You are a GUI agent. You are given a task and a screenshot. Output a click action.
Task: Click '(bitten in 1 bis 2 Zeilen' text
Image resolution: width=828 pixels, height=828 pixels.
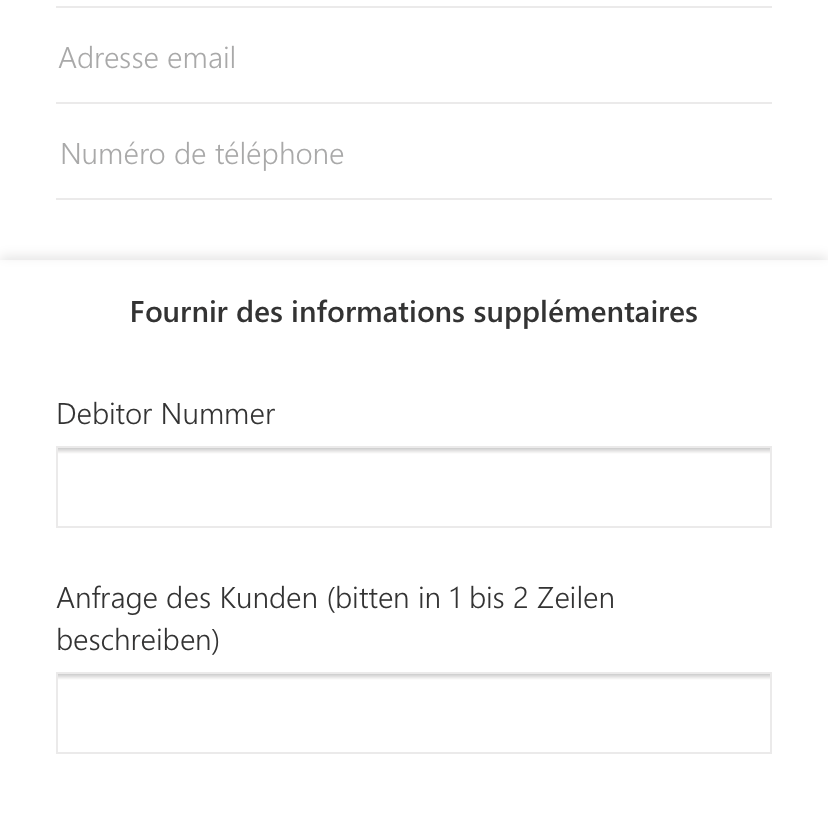pyautogui.click(x=470, y=598)
